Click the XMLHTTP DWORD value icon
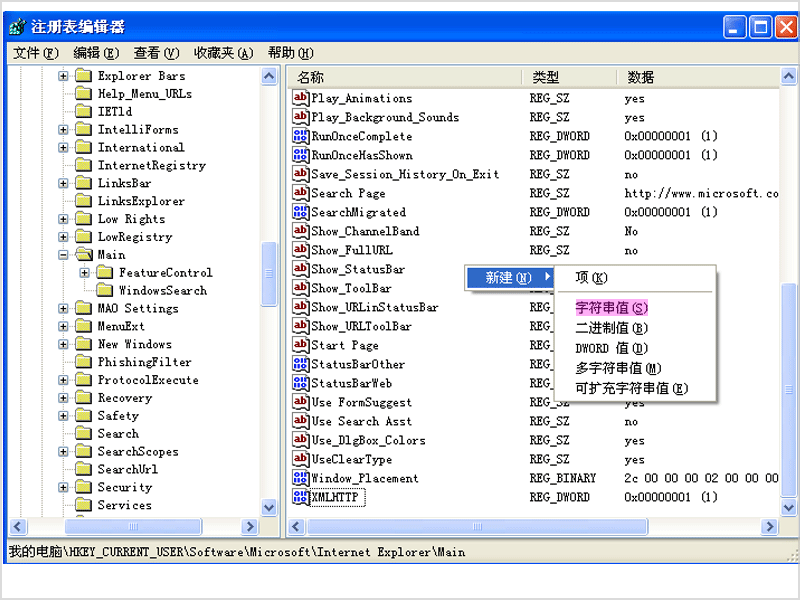The height and width of the screenshot is (600, 800). click(300, 497)
